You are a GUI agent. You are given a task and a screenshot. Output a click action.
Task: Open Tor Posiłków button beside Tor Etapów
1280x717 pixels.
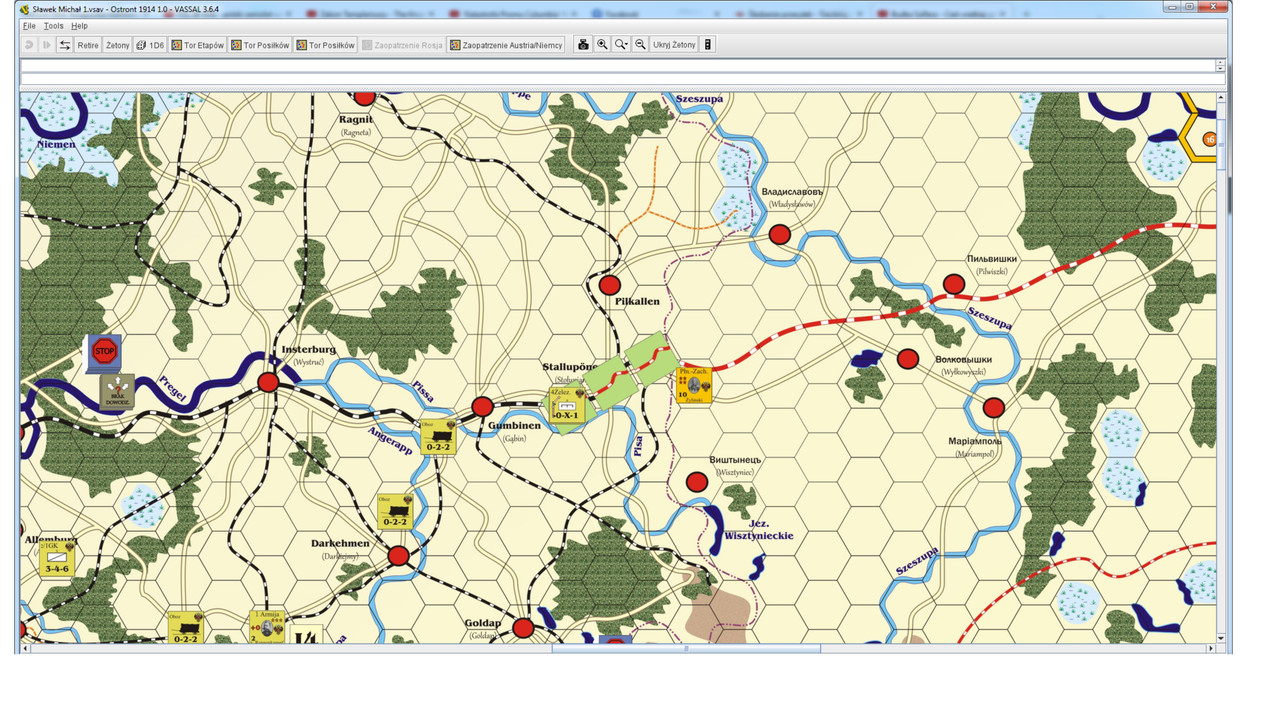260,45
